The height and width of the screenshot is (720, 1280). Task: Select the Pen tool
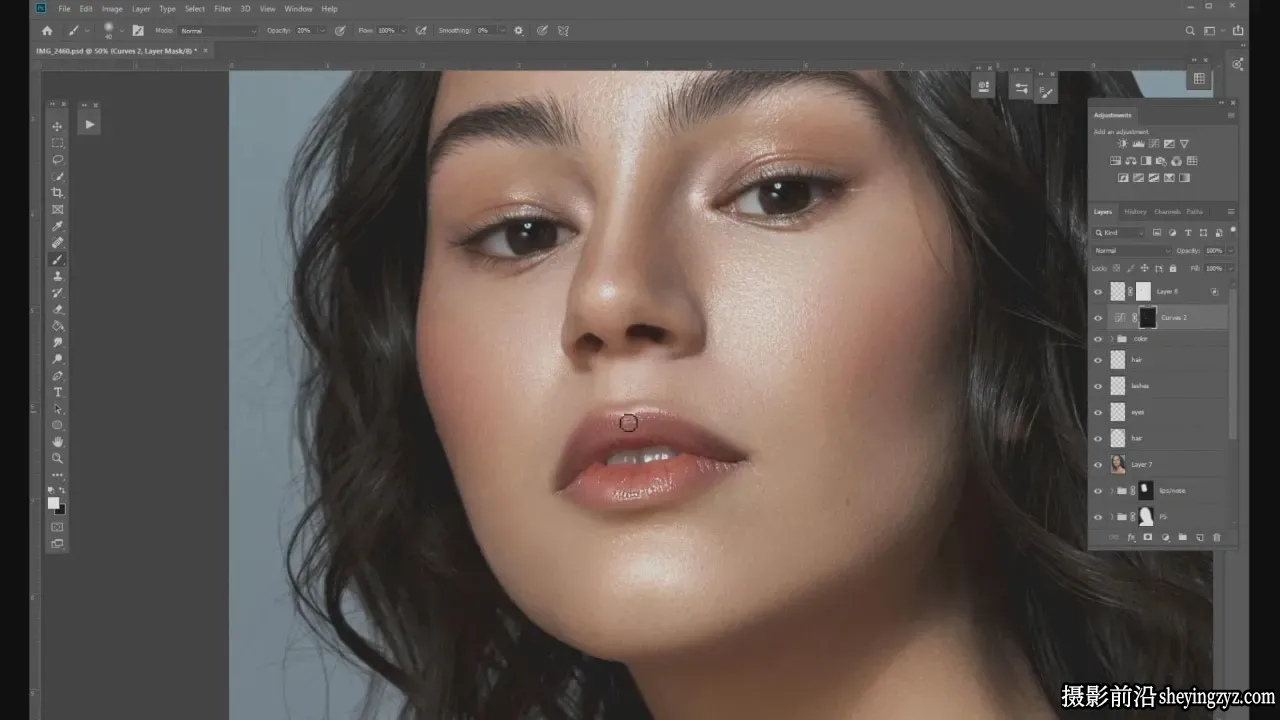tap(57, 376)
